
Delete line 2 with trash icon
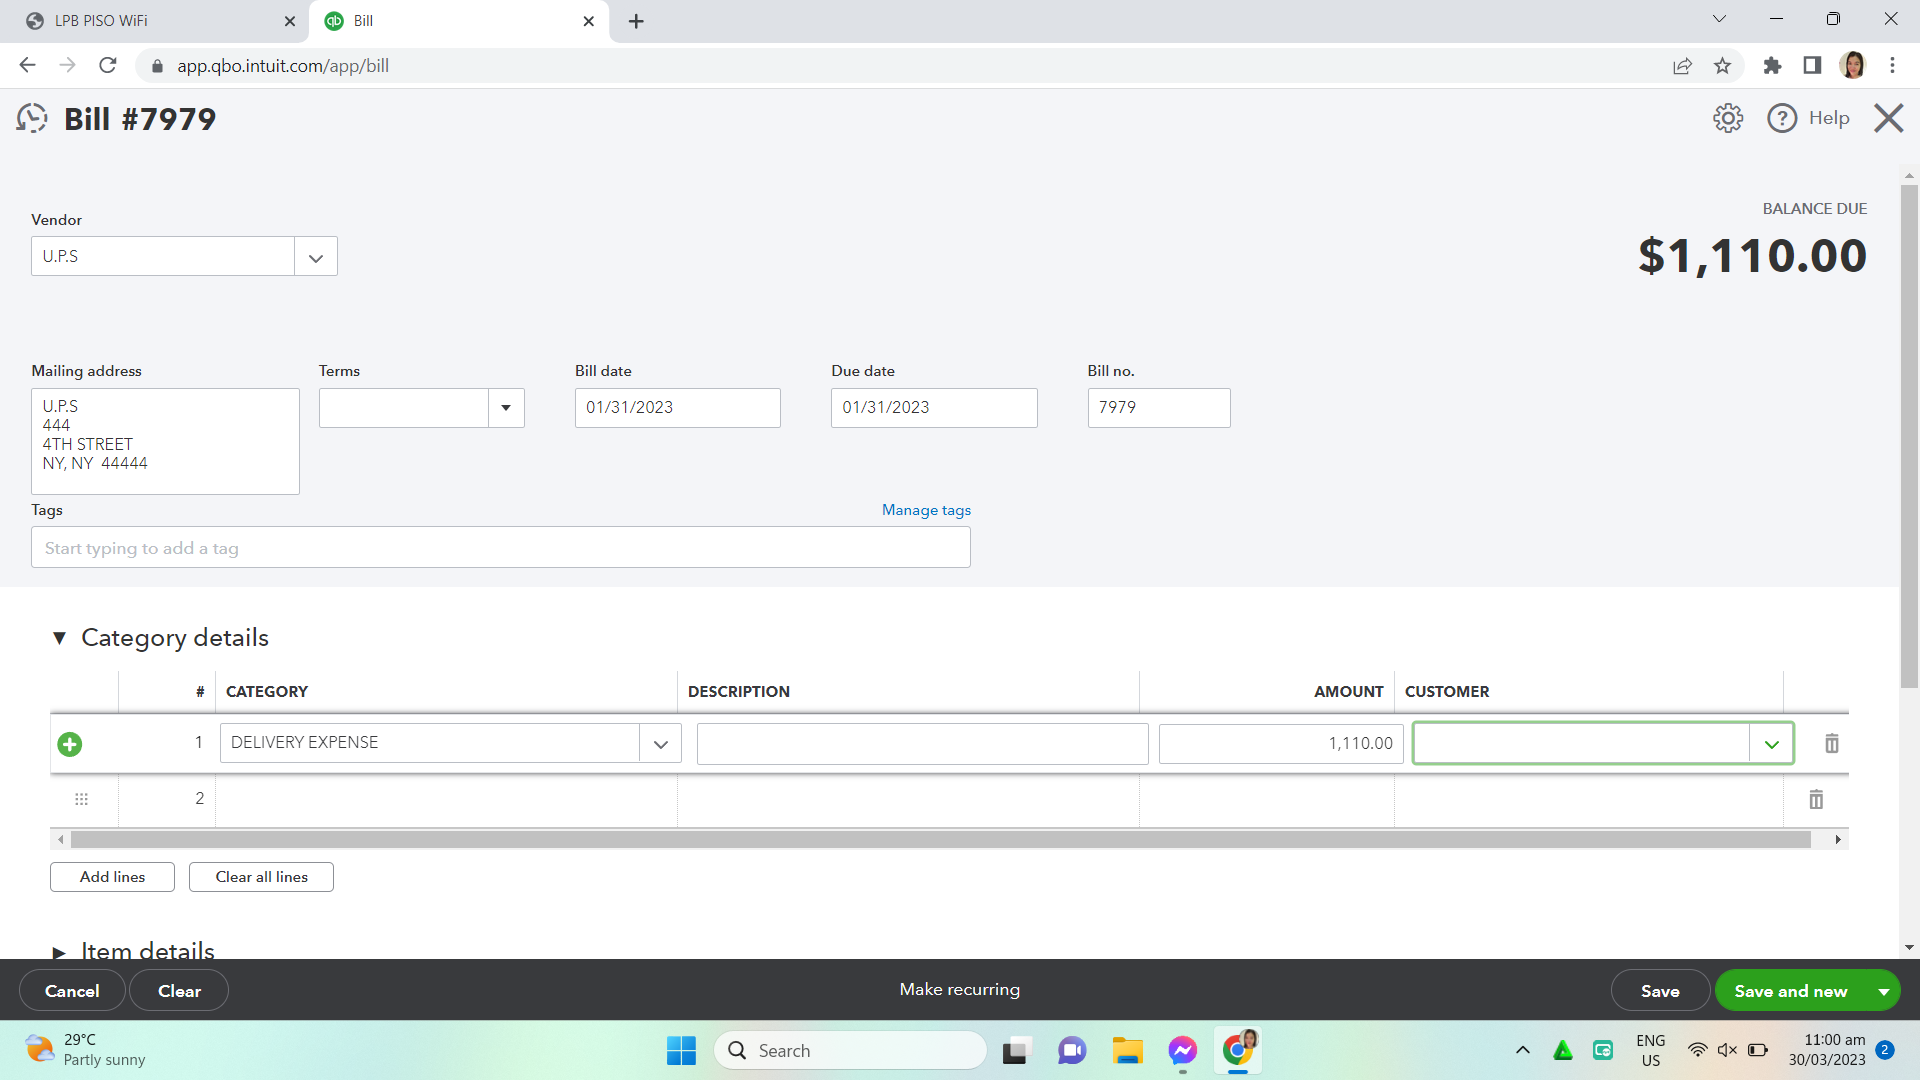tap(1816, 799)
